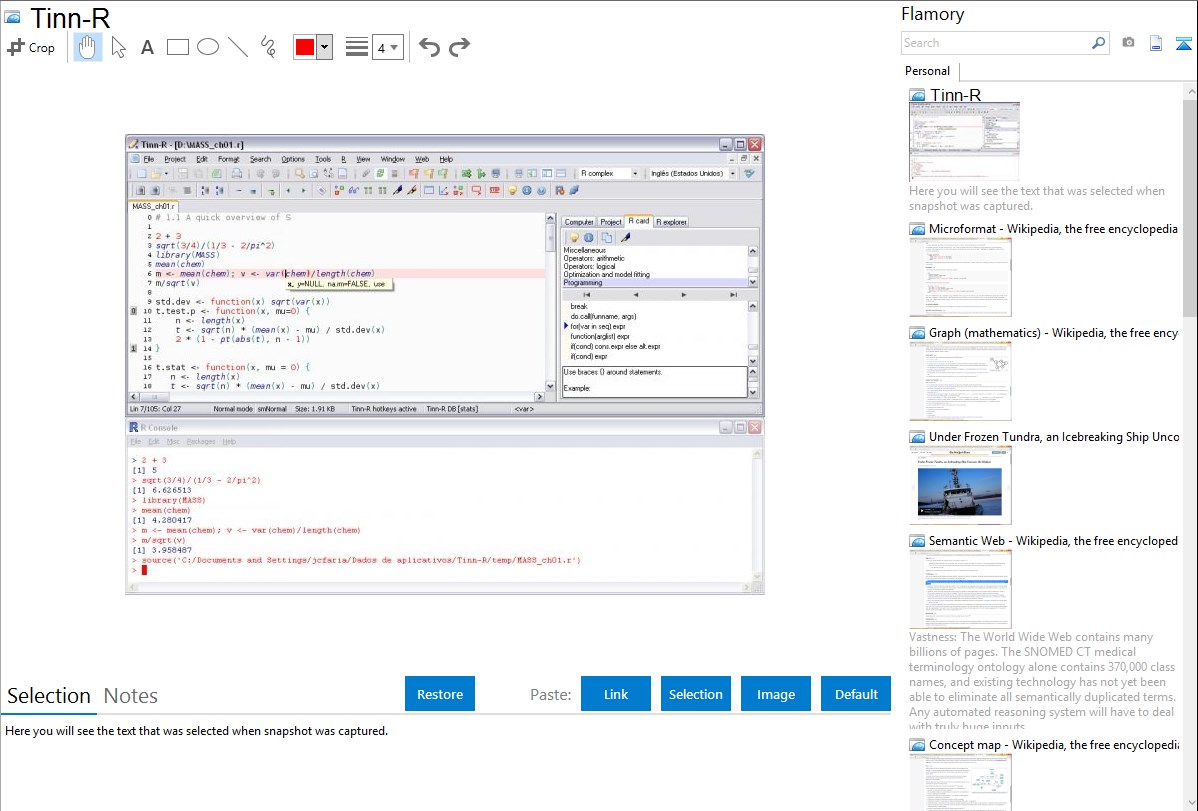Open the Personal tab
This screenshot has height=811, width=1198.
(927, 71)
